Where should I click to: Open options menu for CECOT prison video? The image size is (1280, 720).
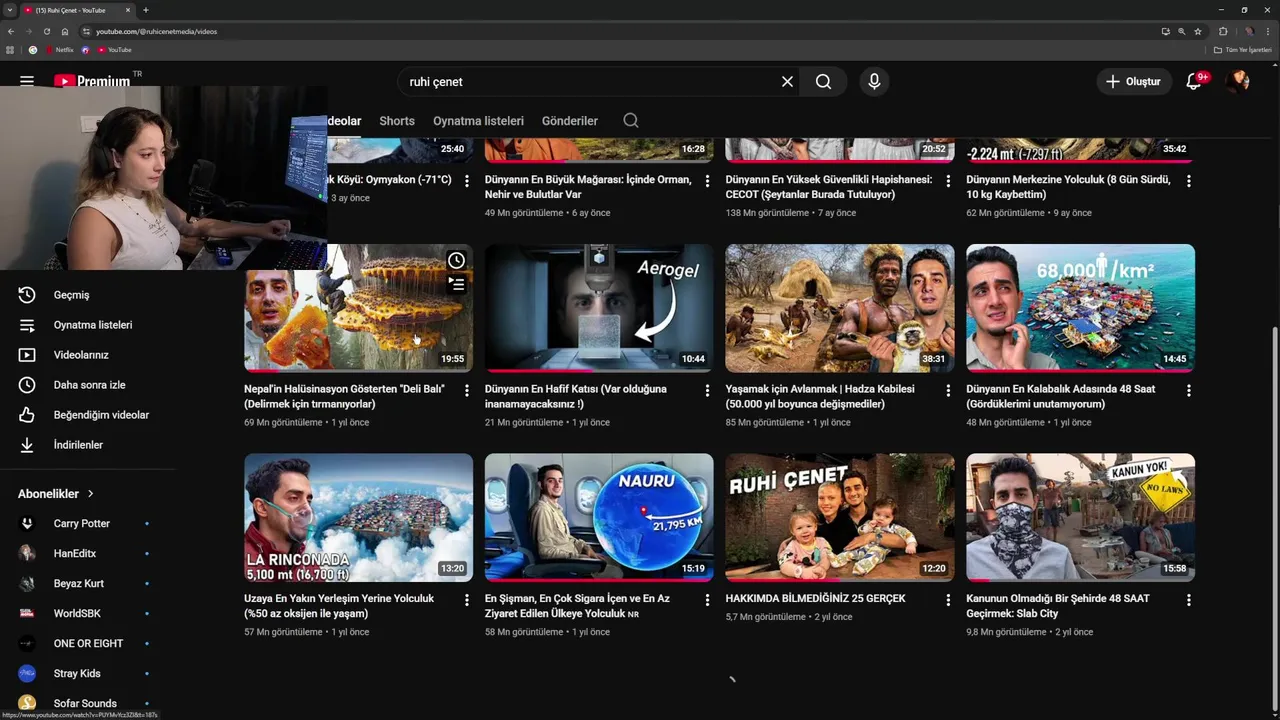pos(948,182)
